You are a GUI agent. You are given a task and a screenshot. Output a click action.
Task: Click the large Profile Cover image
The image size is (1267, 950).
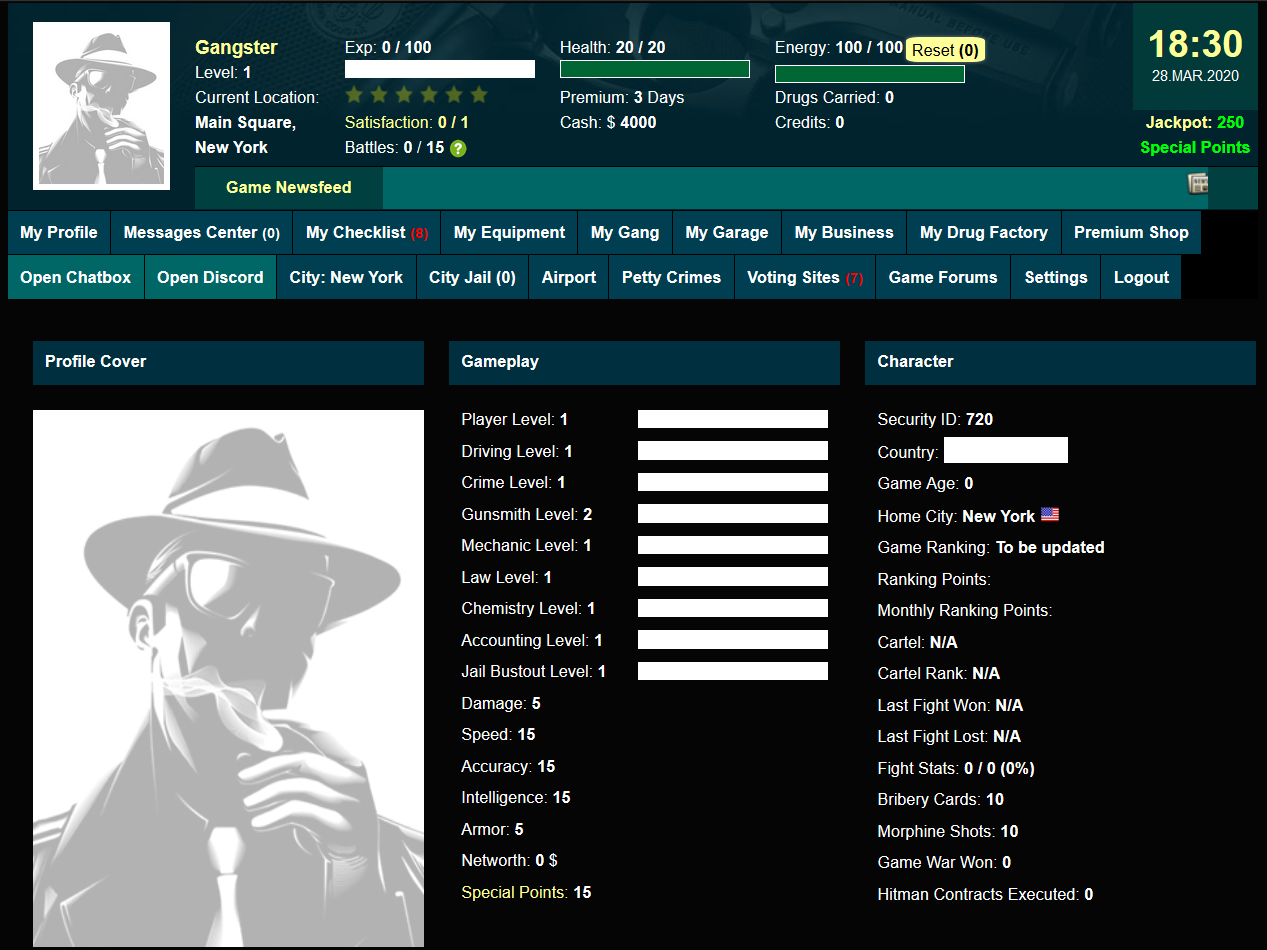[228, 677]
